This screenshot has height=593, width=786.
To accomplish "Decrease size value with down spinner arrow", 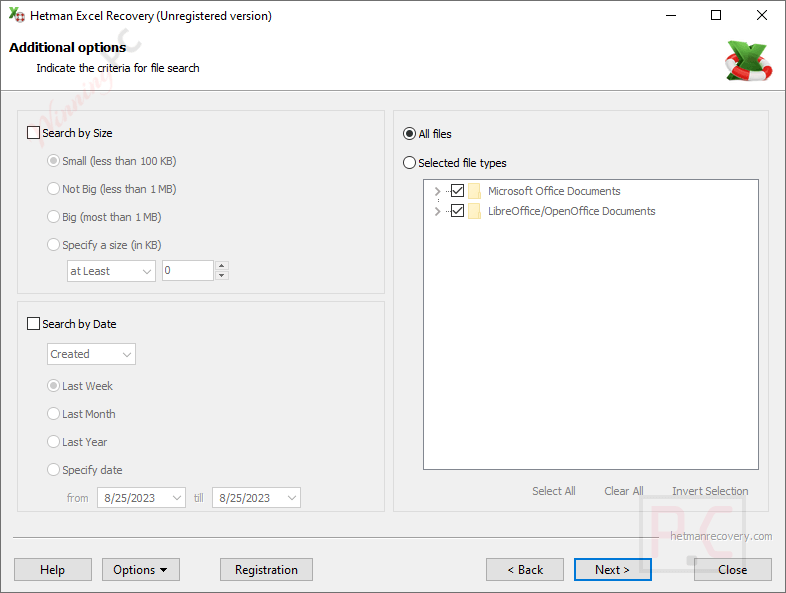I will (222, 276).
